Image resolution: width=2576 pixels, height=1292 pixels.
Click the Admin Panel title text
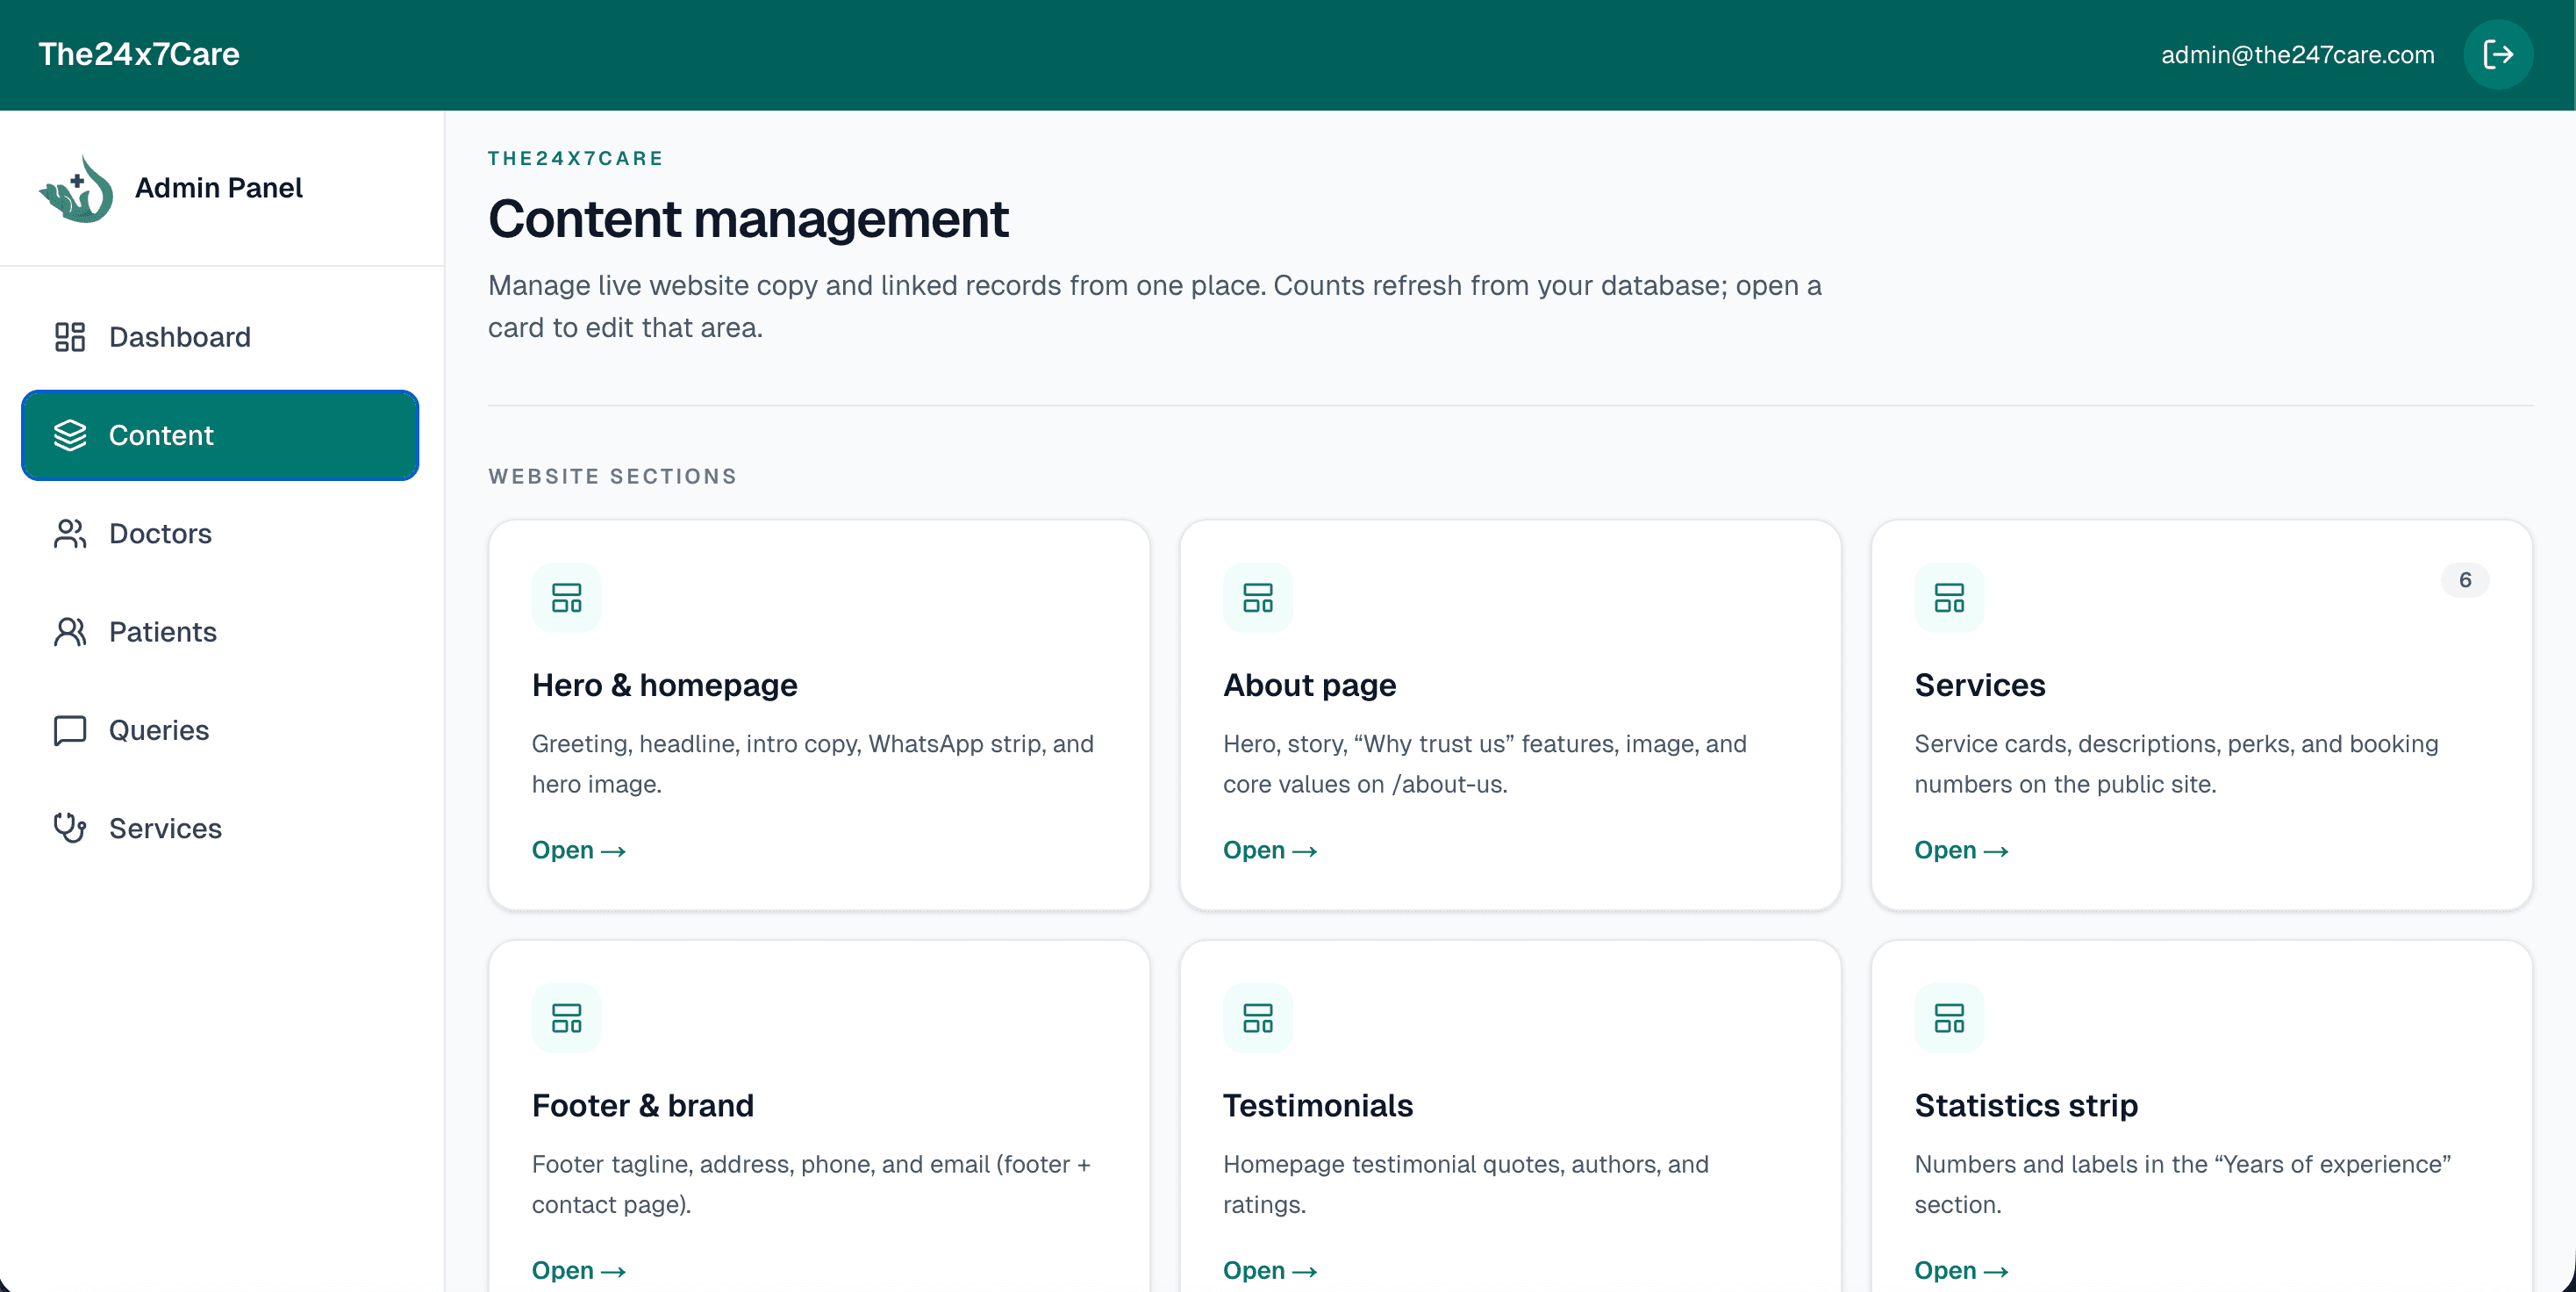click(x=218, y=188)
